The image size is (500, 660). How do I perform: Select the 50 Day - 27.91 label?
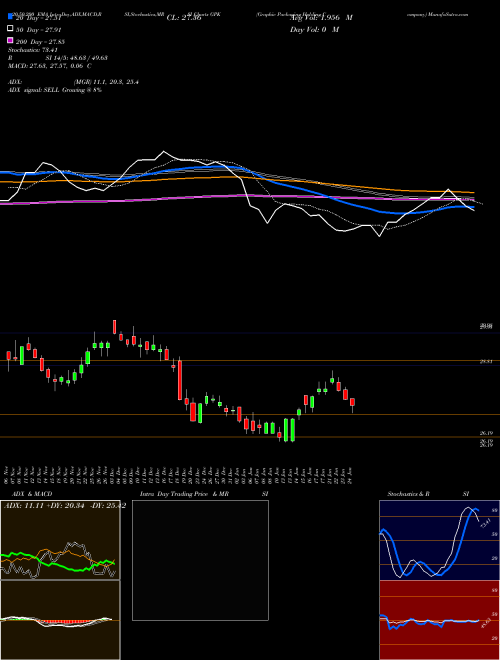click(39, 30)
